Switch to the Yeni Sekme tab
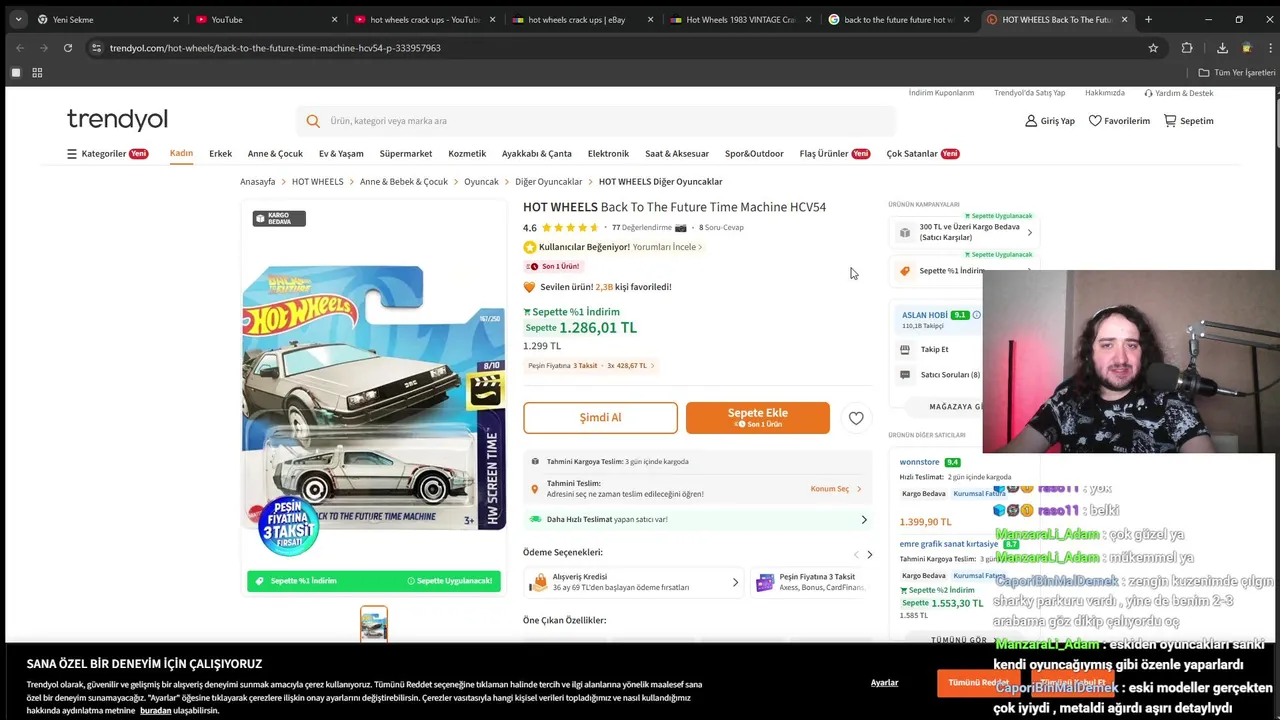 pos(108,19)
